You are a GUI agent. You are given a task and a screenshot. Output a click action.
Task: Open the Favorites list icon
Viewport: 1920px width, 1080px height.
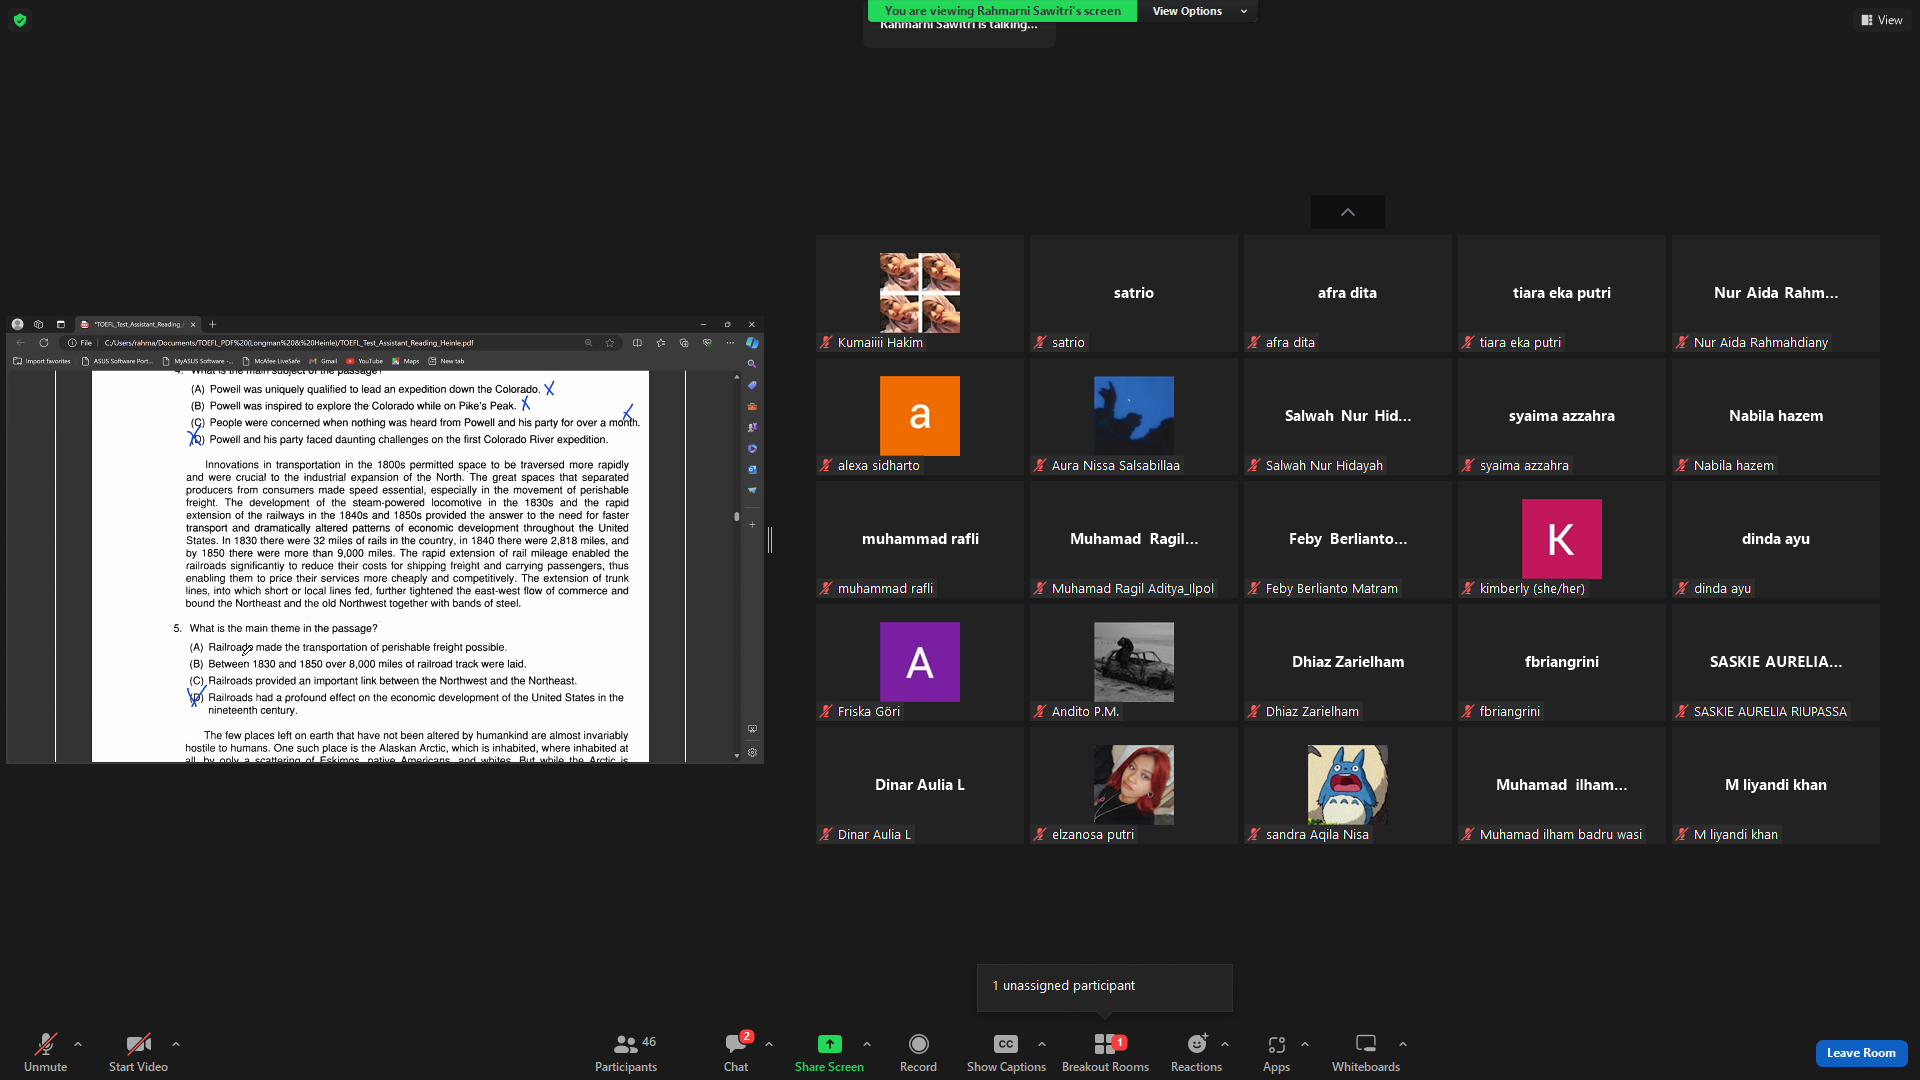(x=661, y=343)
